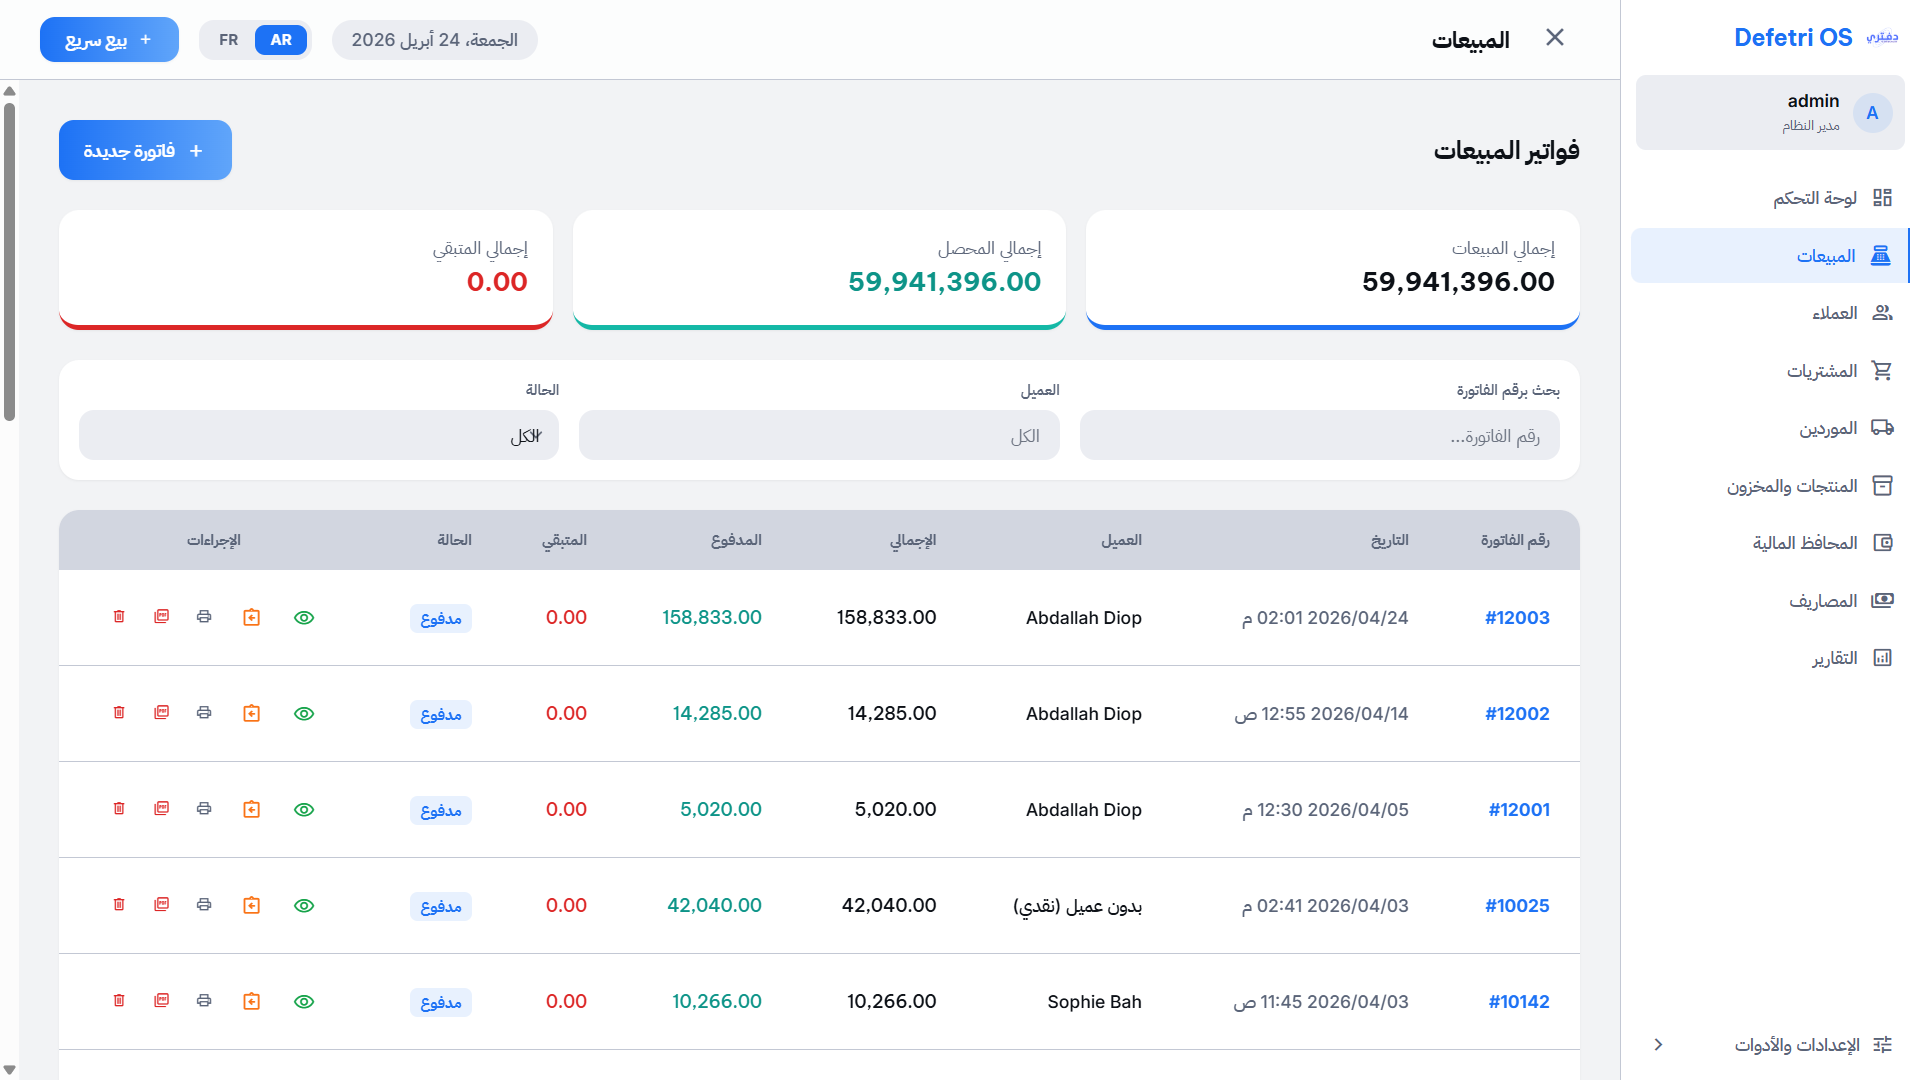Switch interface language to FR

pos(228,39)
